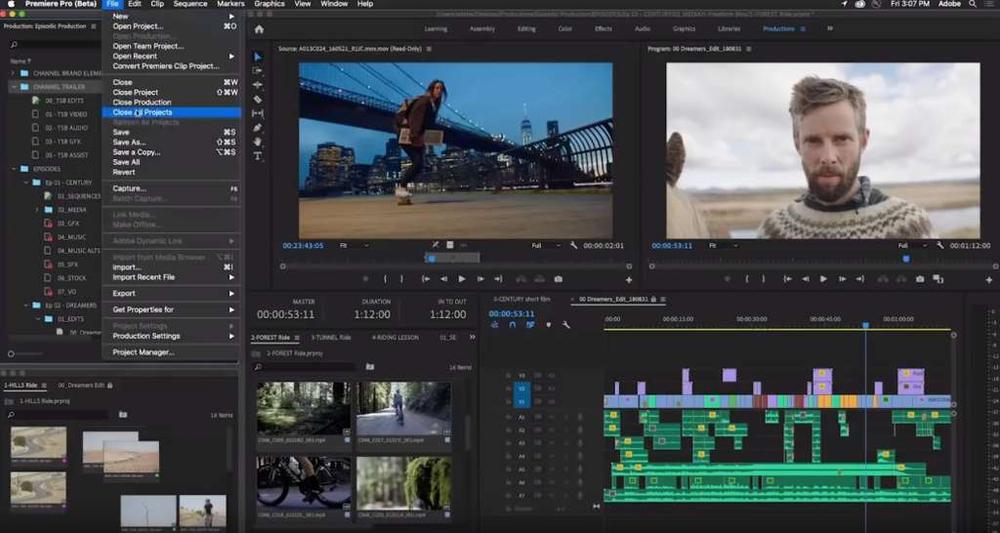
Task: Open the 3-TUNNEL Ride project tab
Action: click(x=331, y=337)
